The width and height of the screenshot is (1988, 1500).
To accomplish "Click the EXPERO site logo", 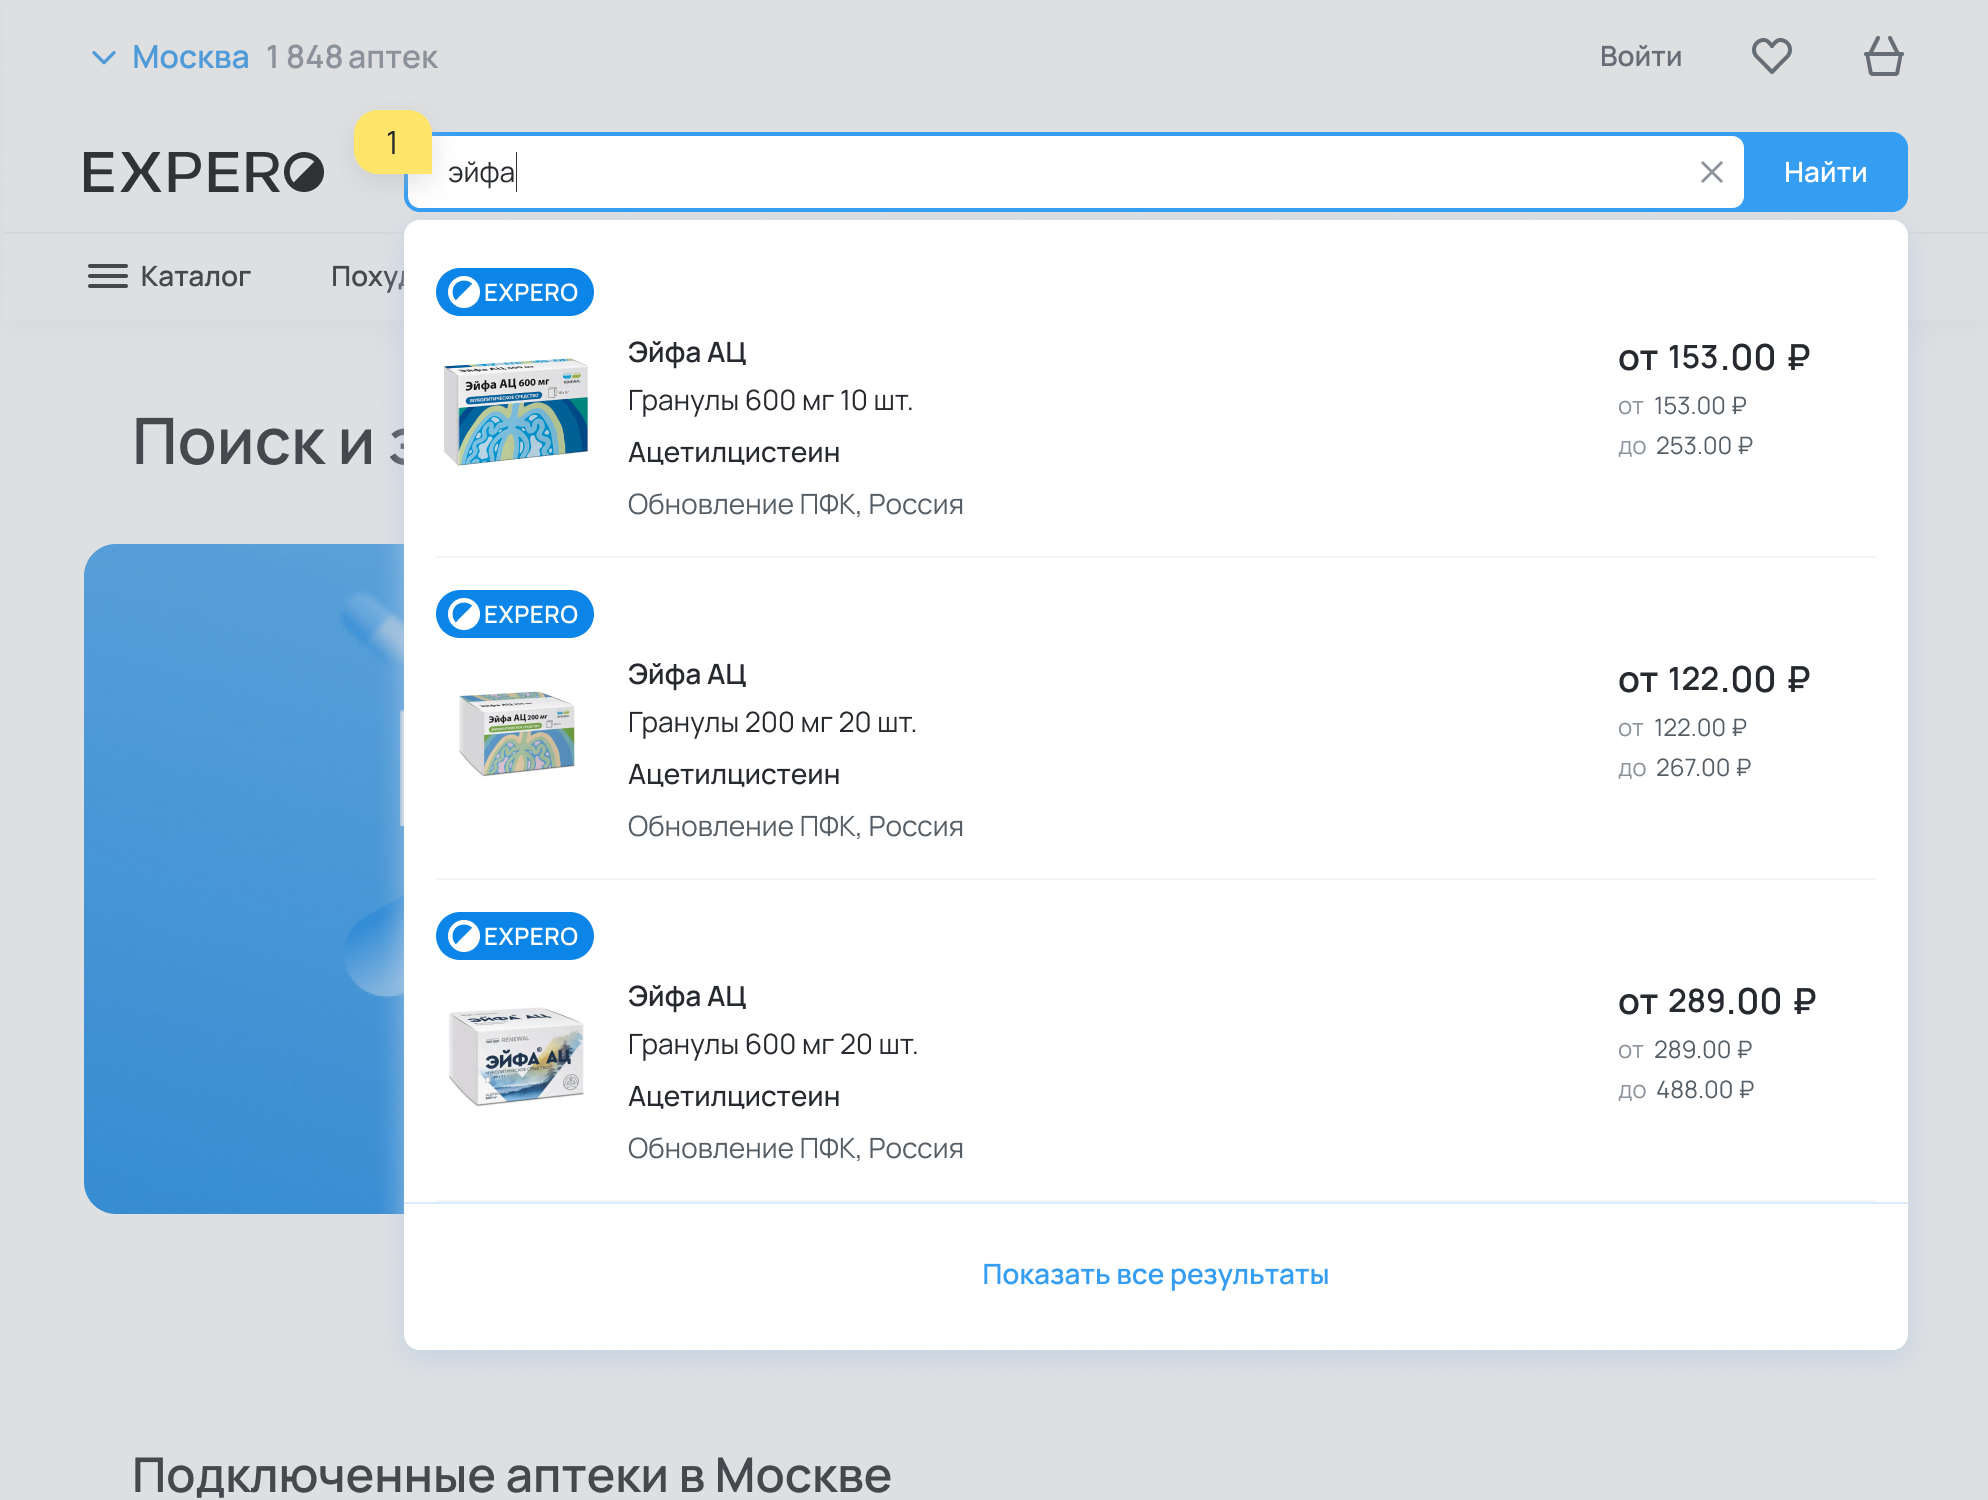I will 204,172.
